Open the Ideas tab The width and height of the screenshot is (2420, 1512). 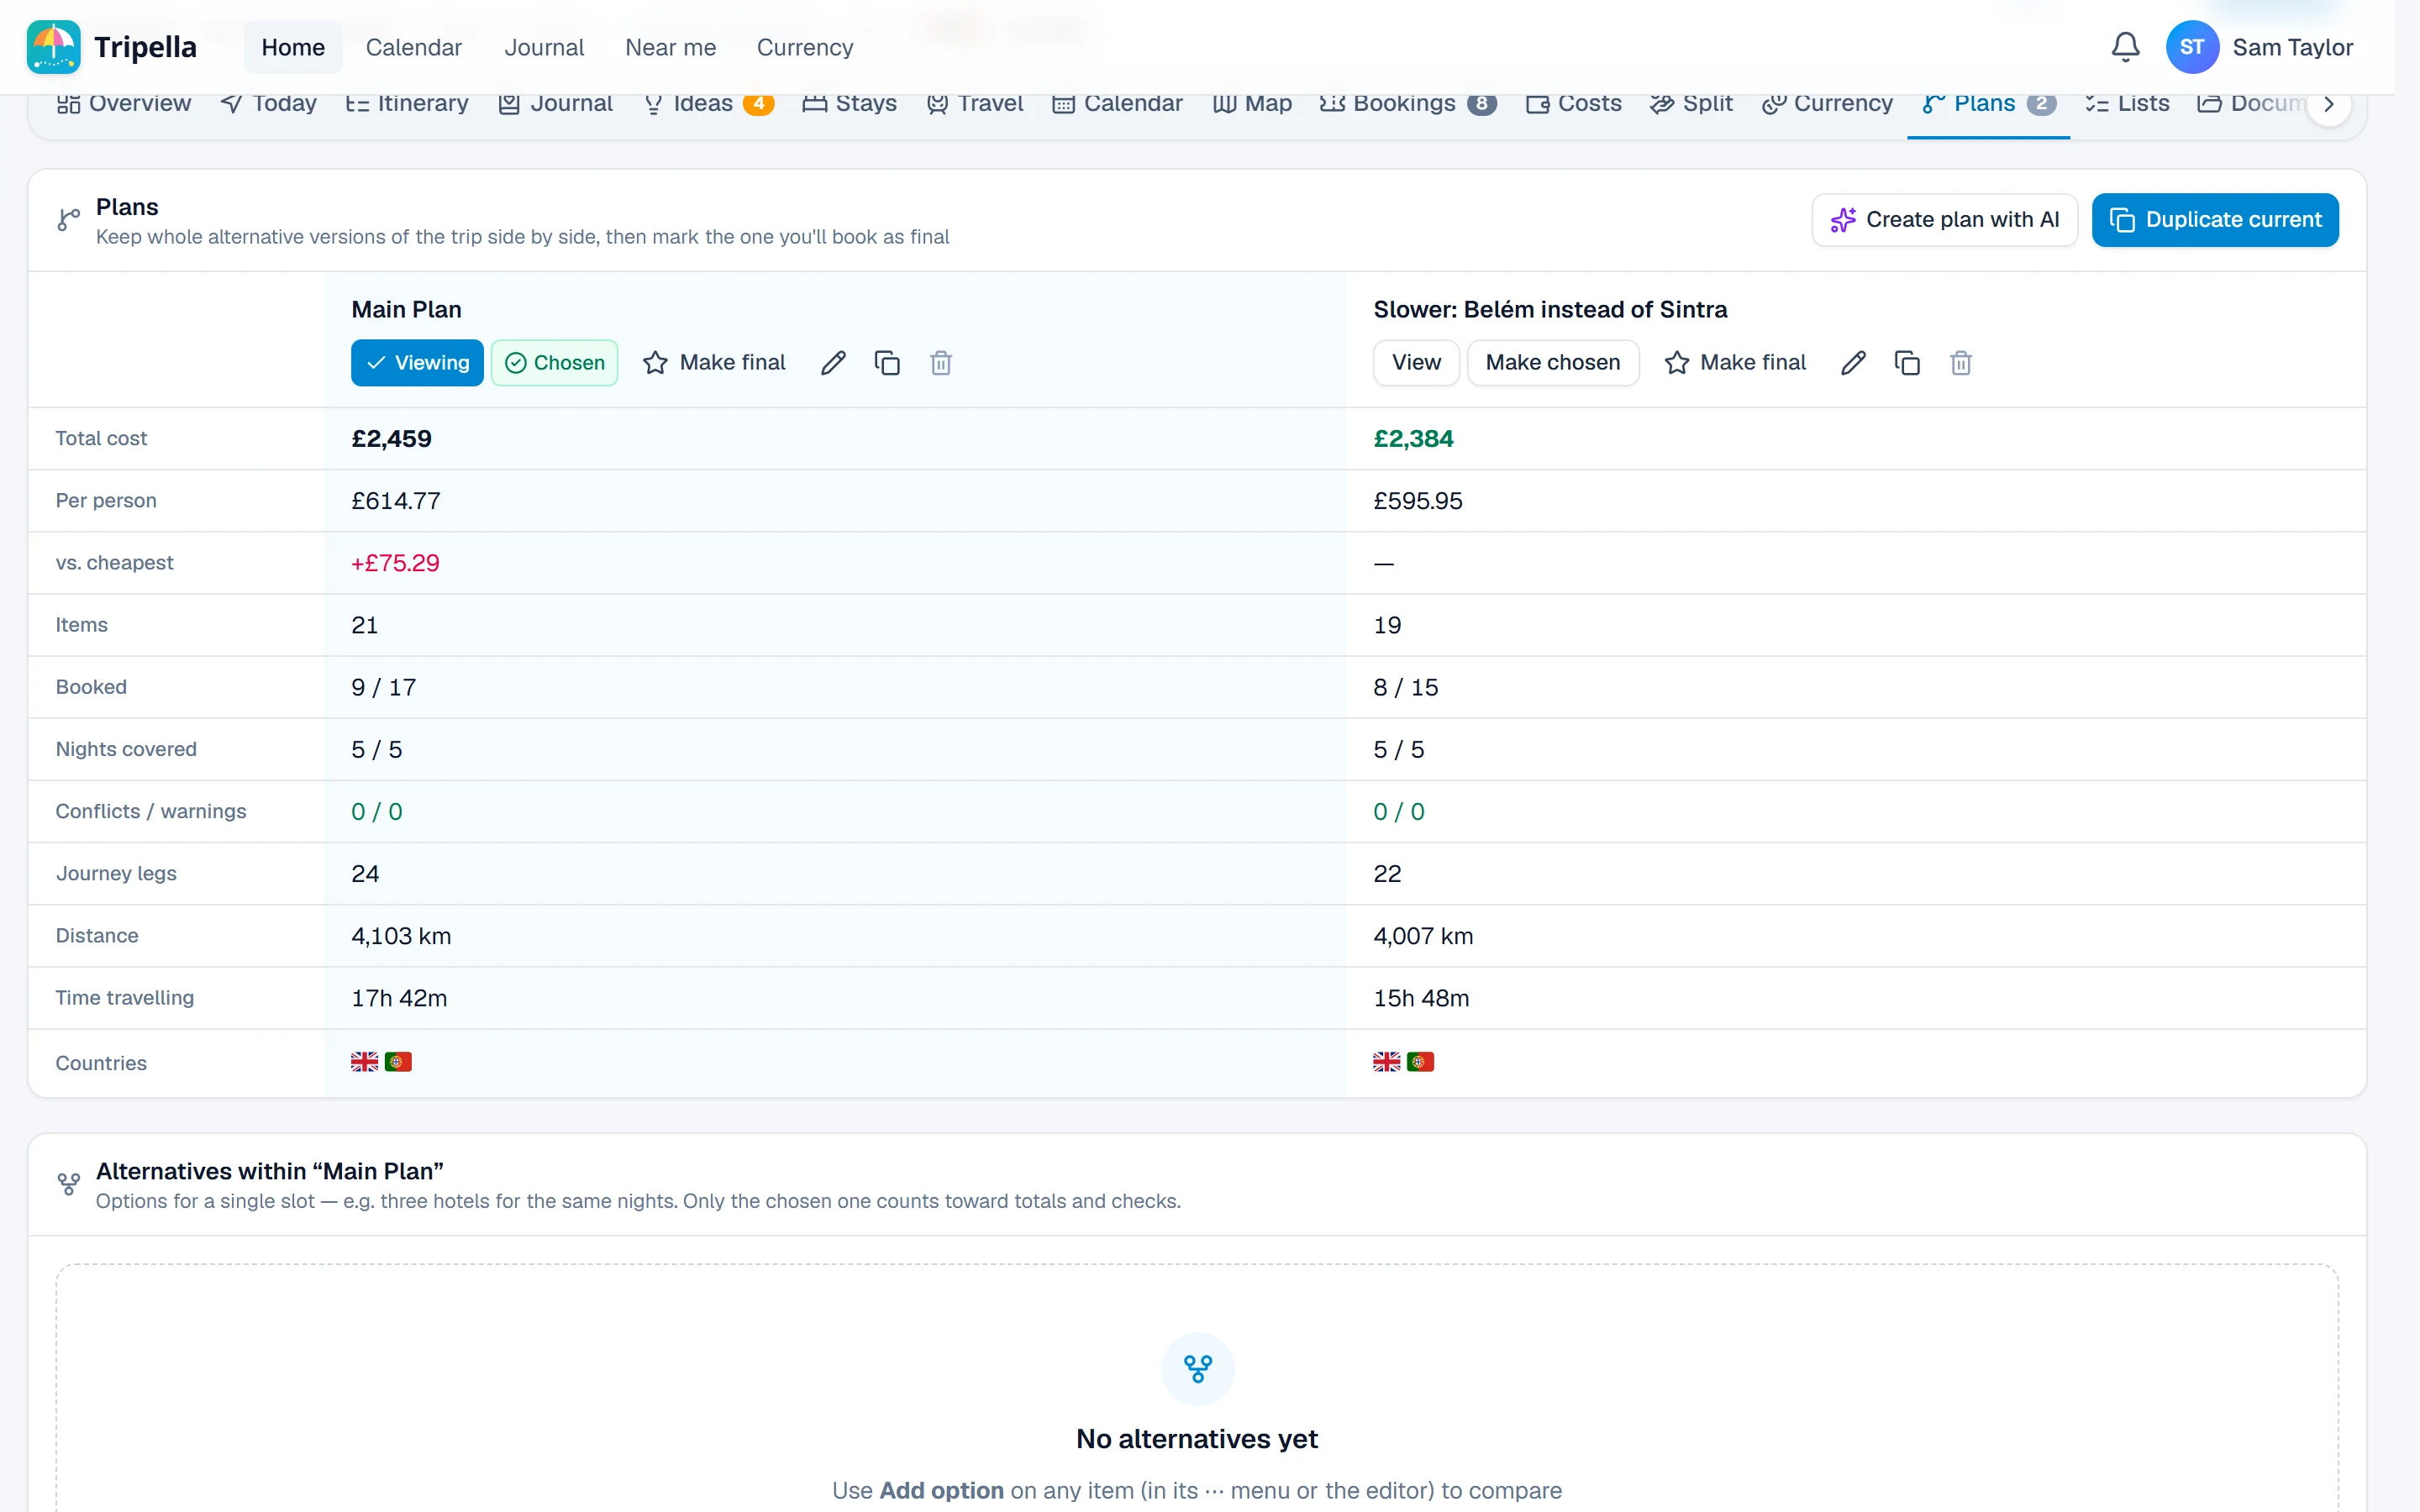coord(709,104)
